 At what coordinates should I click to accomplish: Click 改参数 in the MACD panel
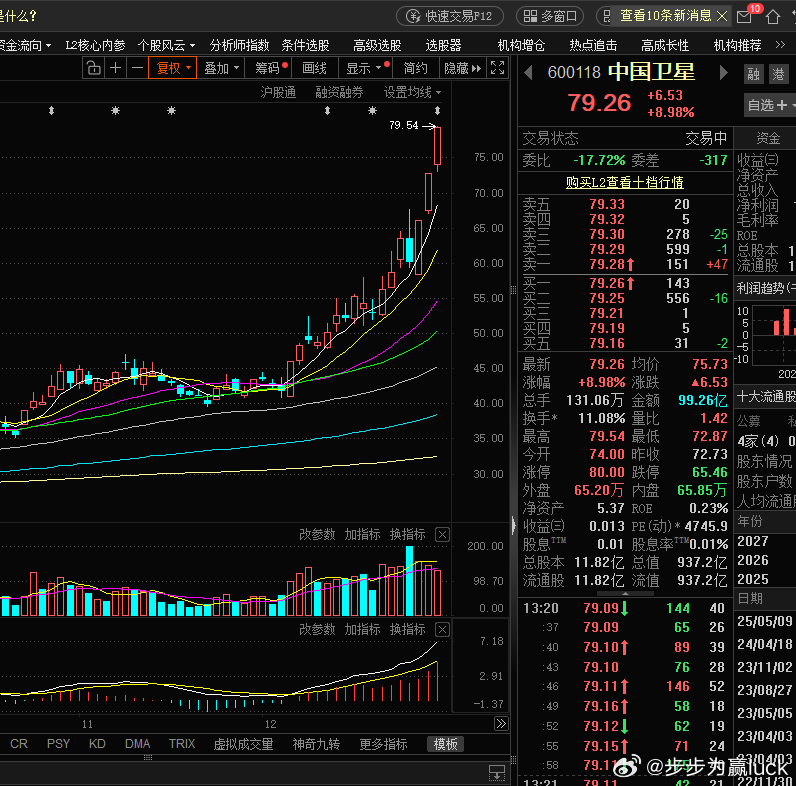317,629
